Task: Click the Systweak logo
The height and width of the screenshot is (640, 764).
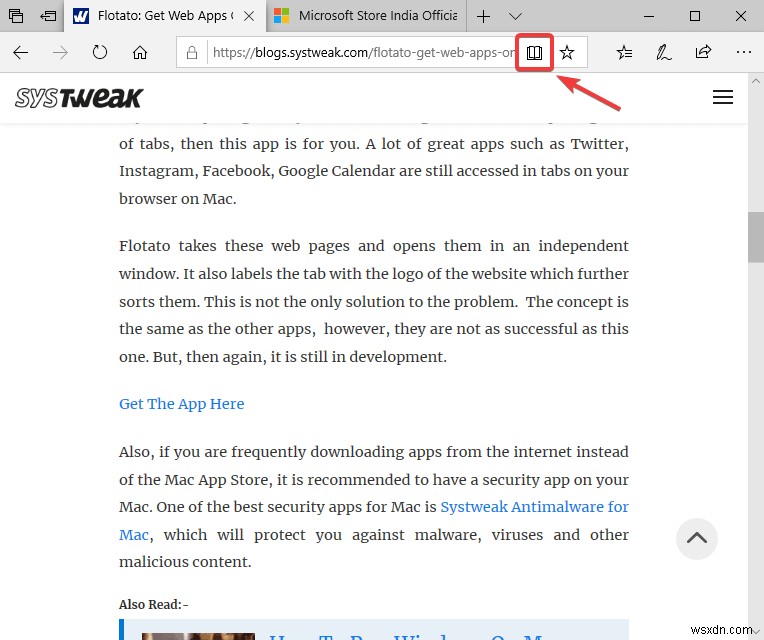Action: 79,98
